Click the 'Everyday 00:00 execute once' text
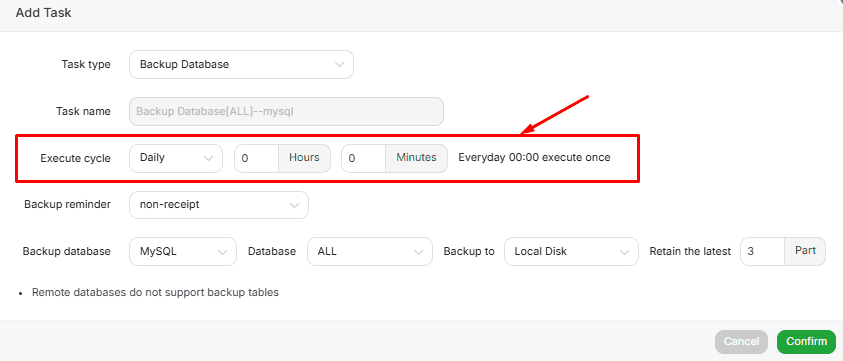Viewport: 843px width, 361px height. point(534,158)
